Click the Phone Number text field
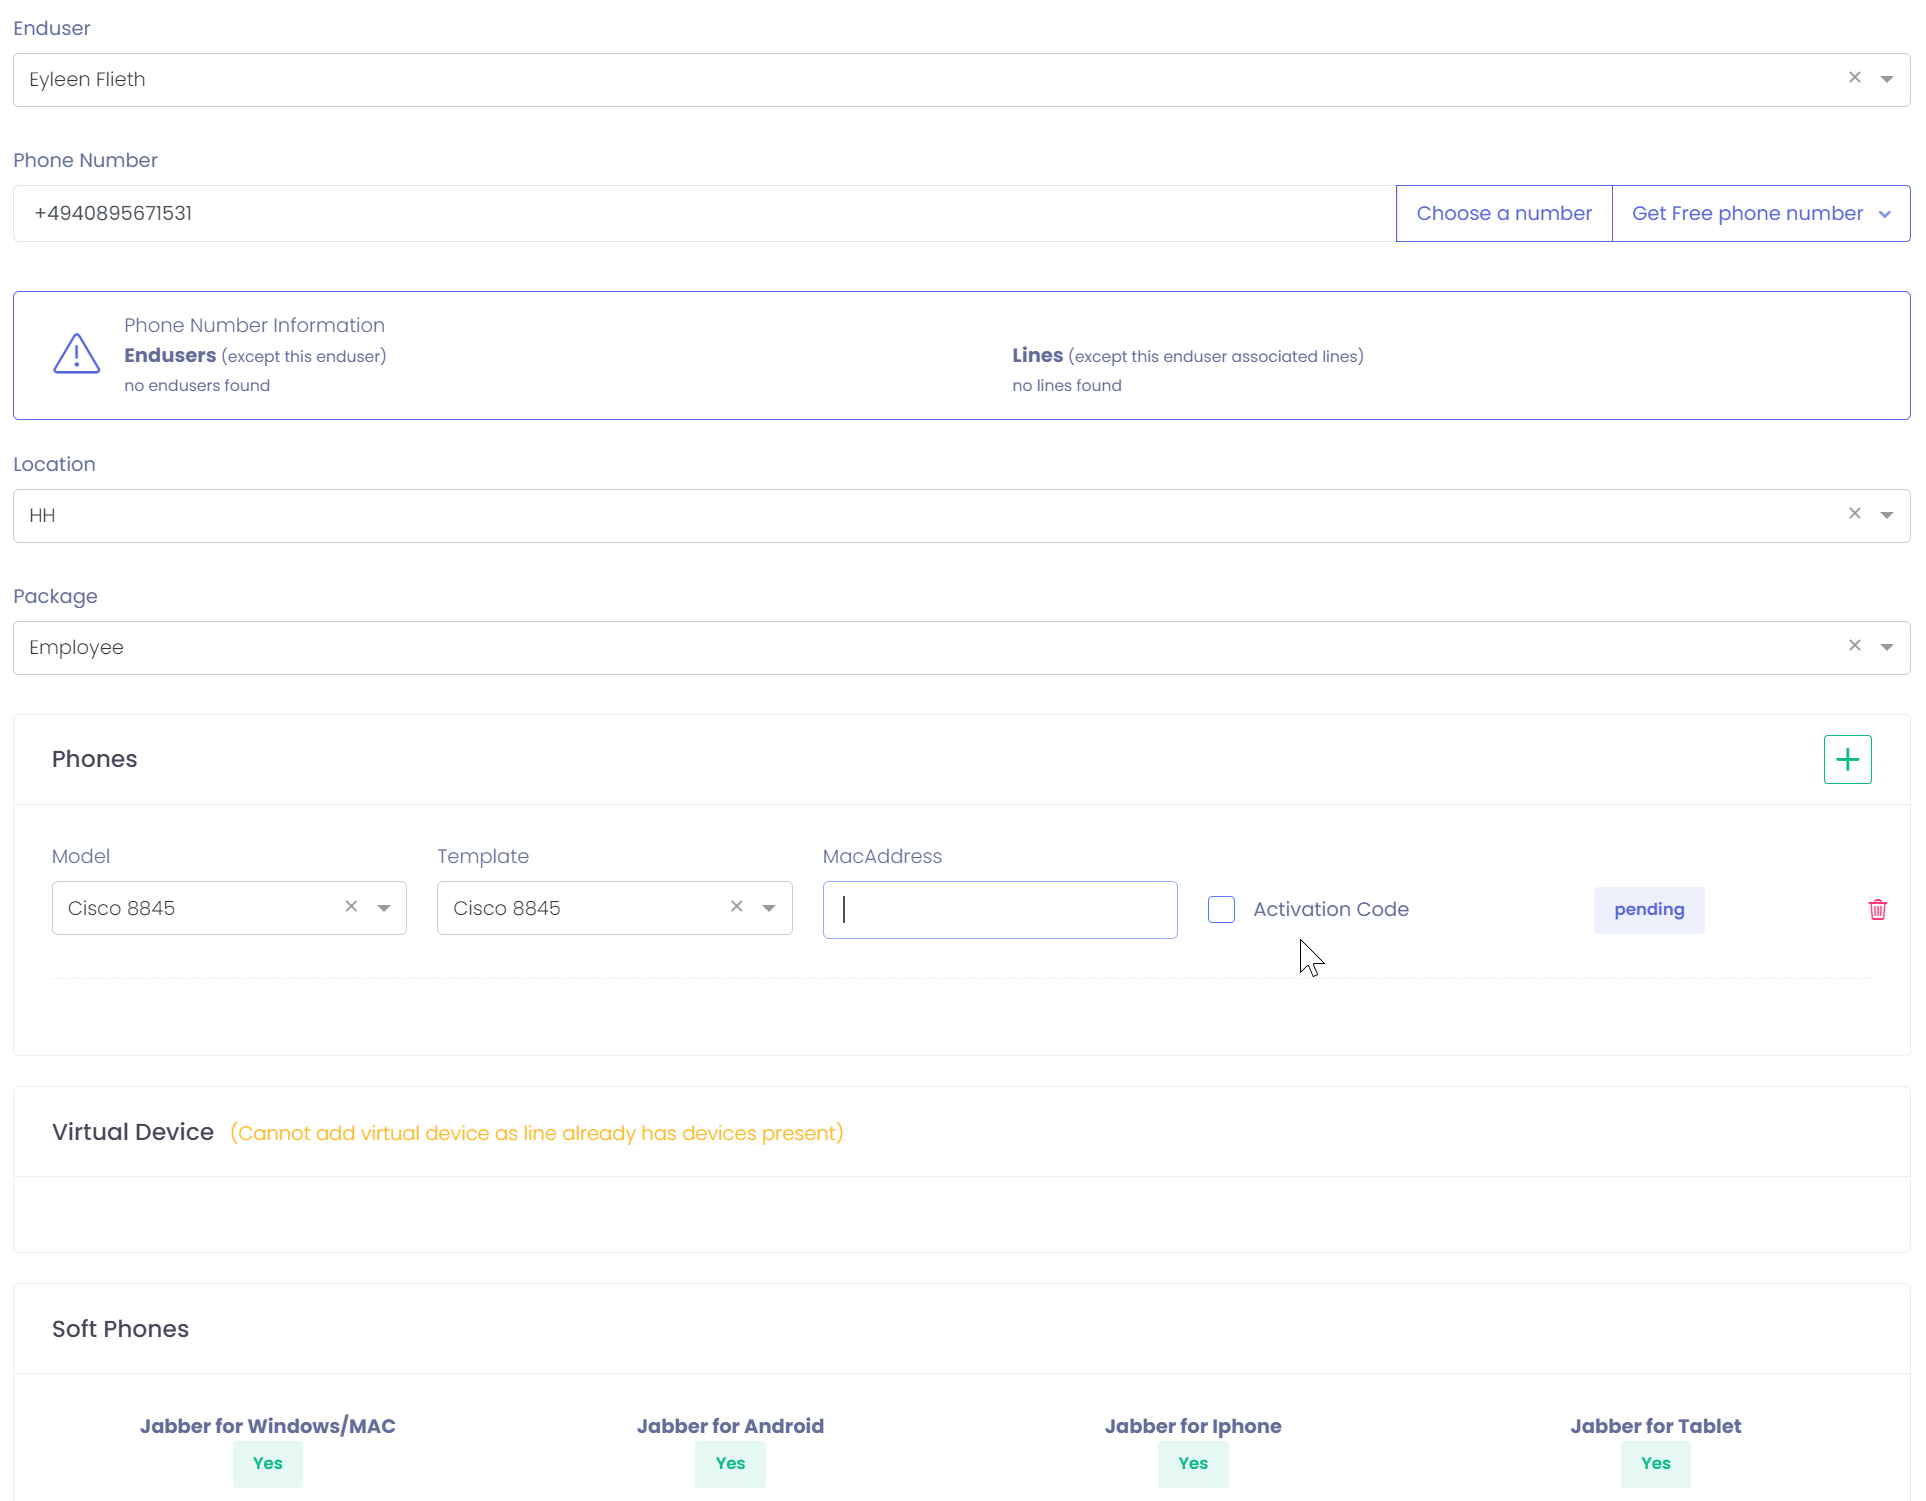1926x1501 pixels. tap(700, 213)
